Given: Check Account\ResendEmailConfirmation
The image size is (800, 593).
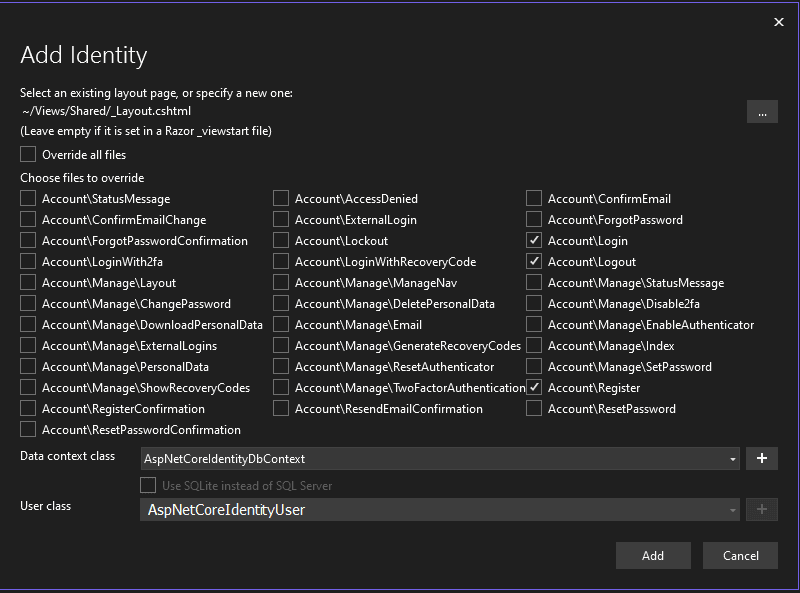Looking at the screenshot, I should pos(281,408).
